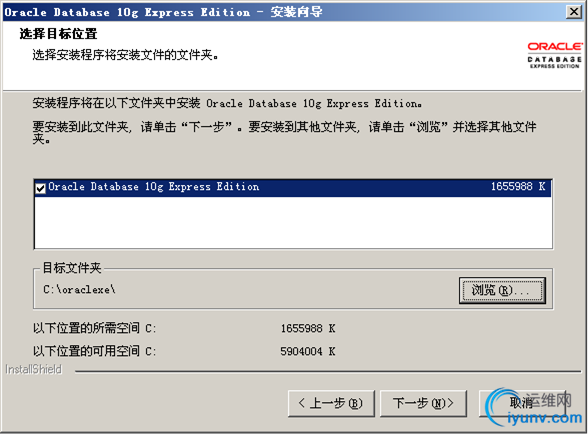
Task: Go to 下一步(N) next step
Action: coord(423,403)
